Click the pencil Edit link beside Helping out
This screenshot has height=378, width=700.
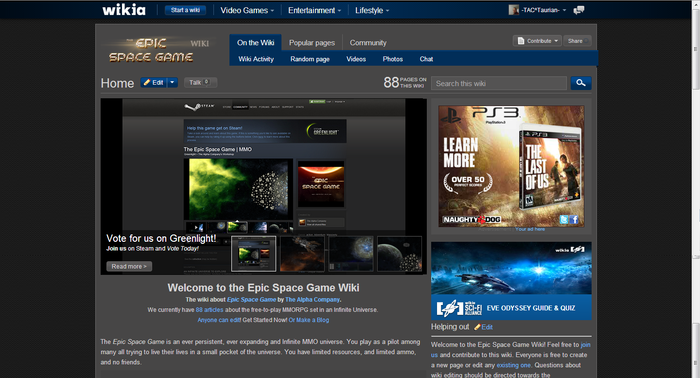[x=483, y=327]
